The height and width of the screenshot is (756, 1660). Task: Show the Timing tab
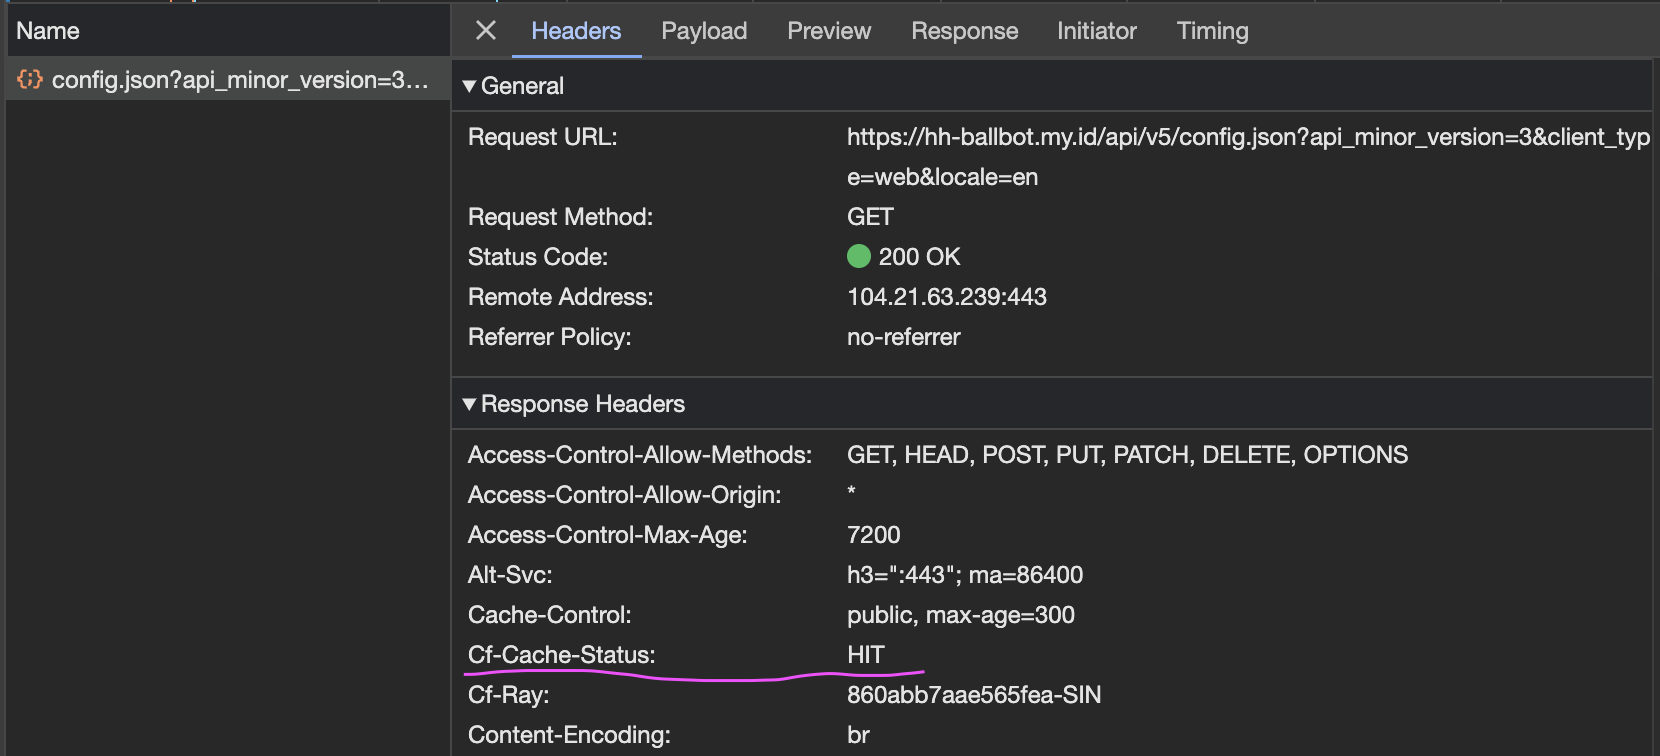[1212, 31]
